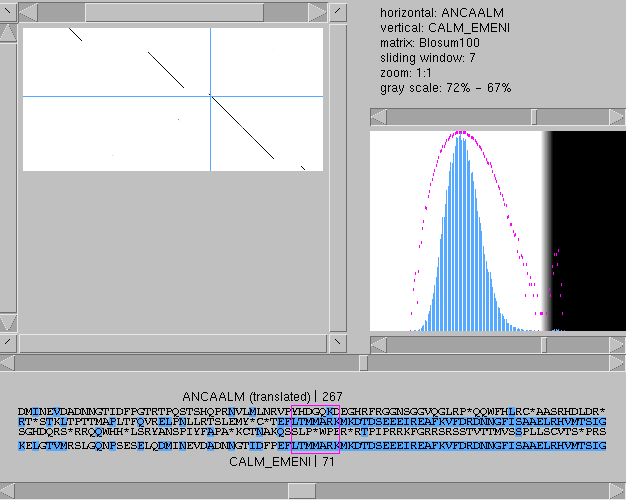This screenshot has width=626, height=500.
Task: Click the CALM_EMENI sequence row starting KELGTVM
Action: (x=312, y=445)
